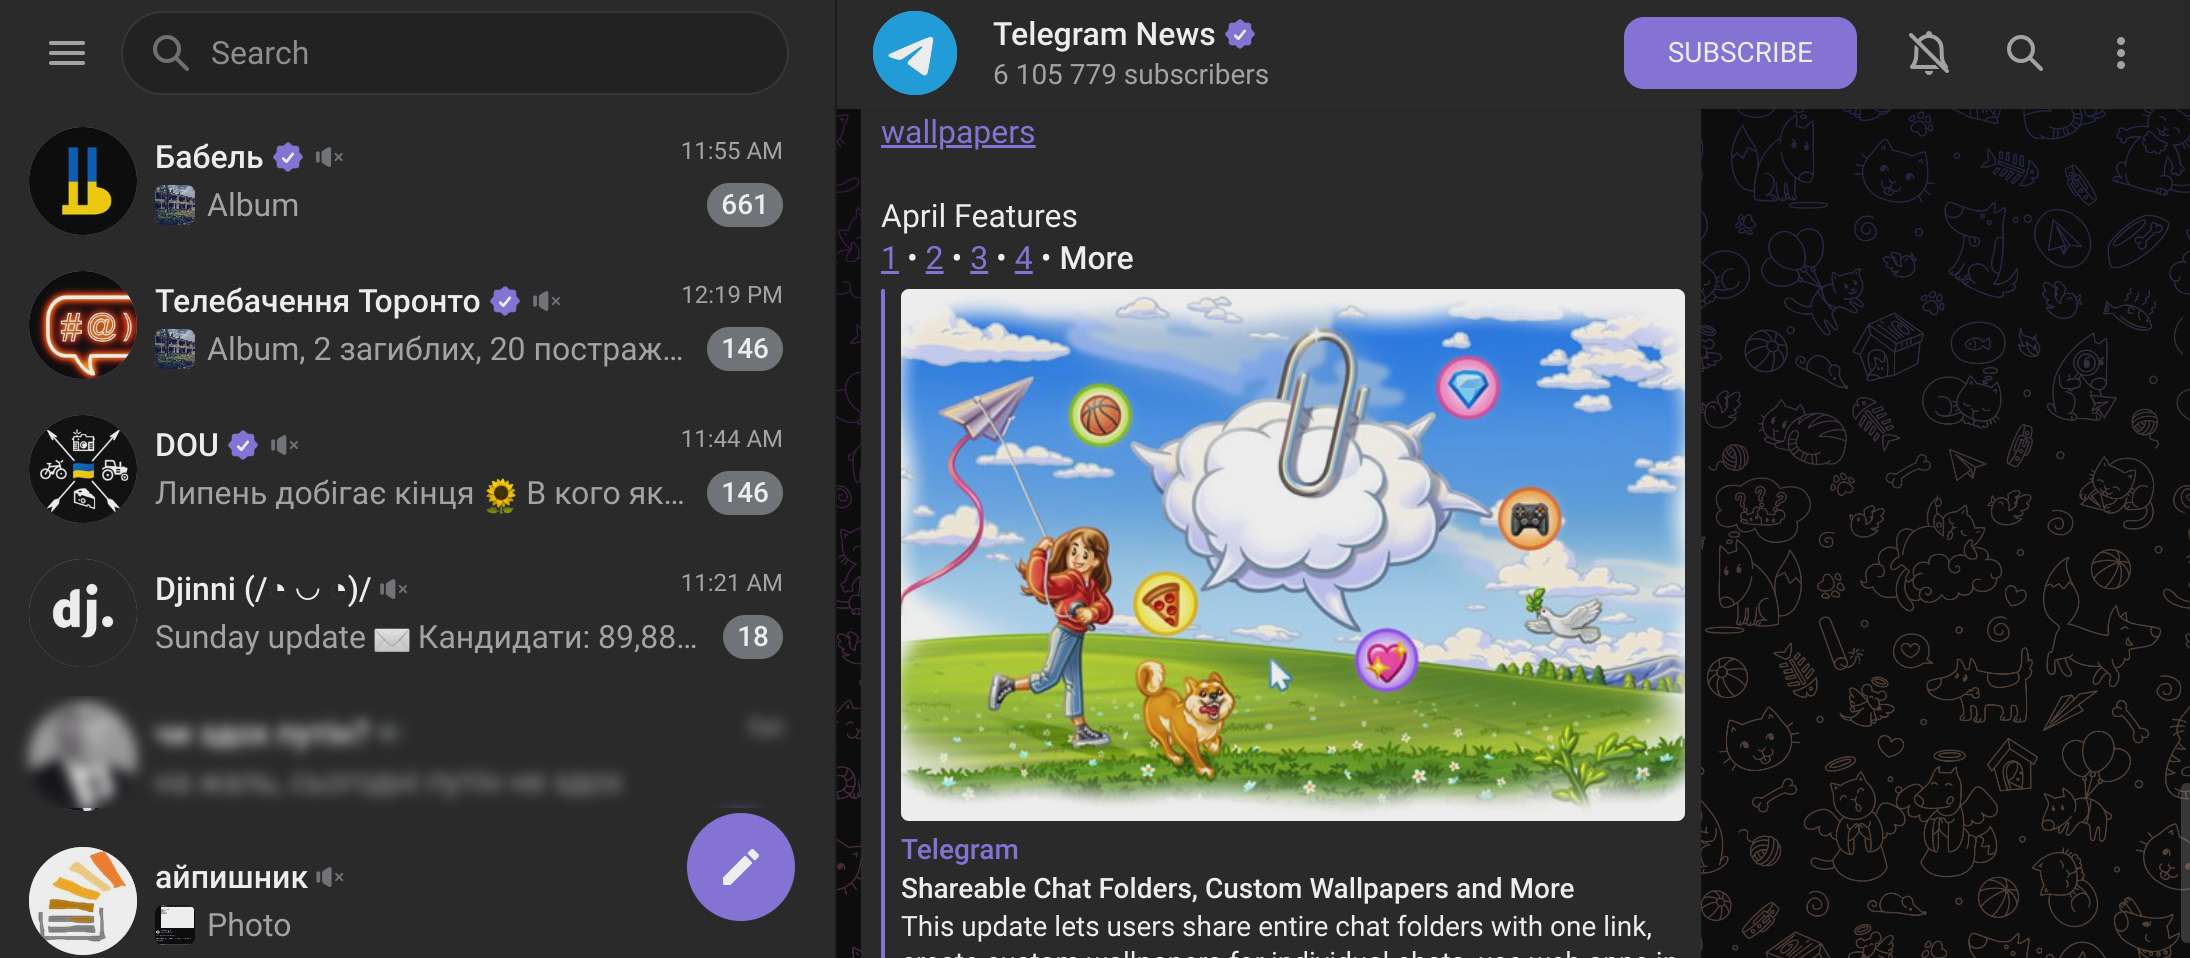Screen dimensions: 2190x958
Task: Click the 661 unread badge
Action: (x=744, y=205)
